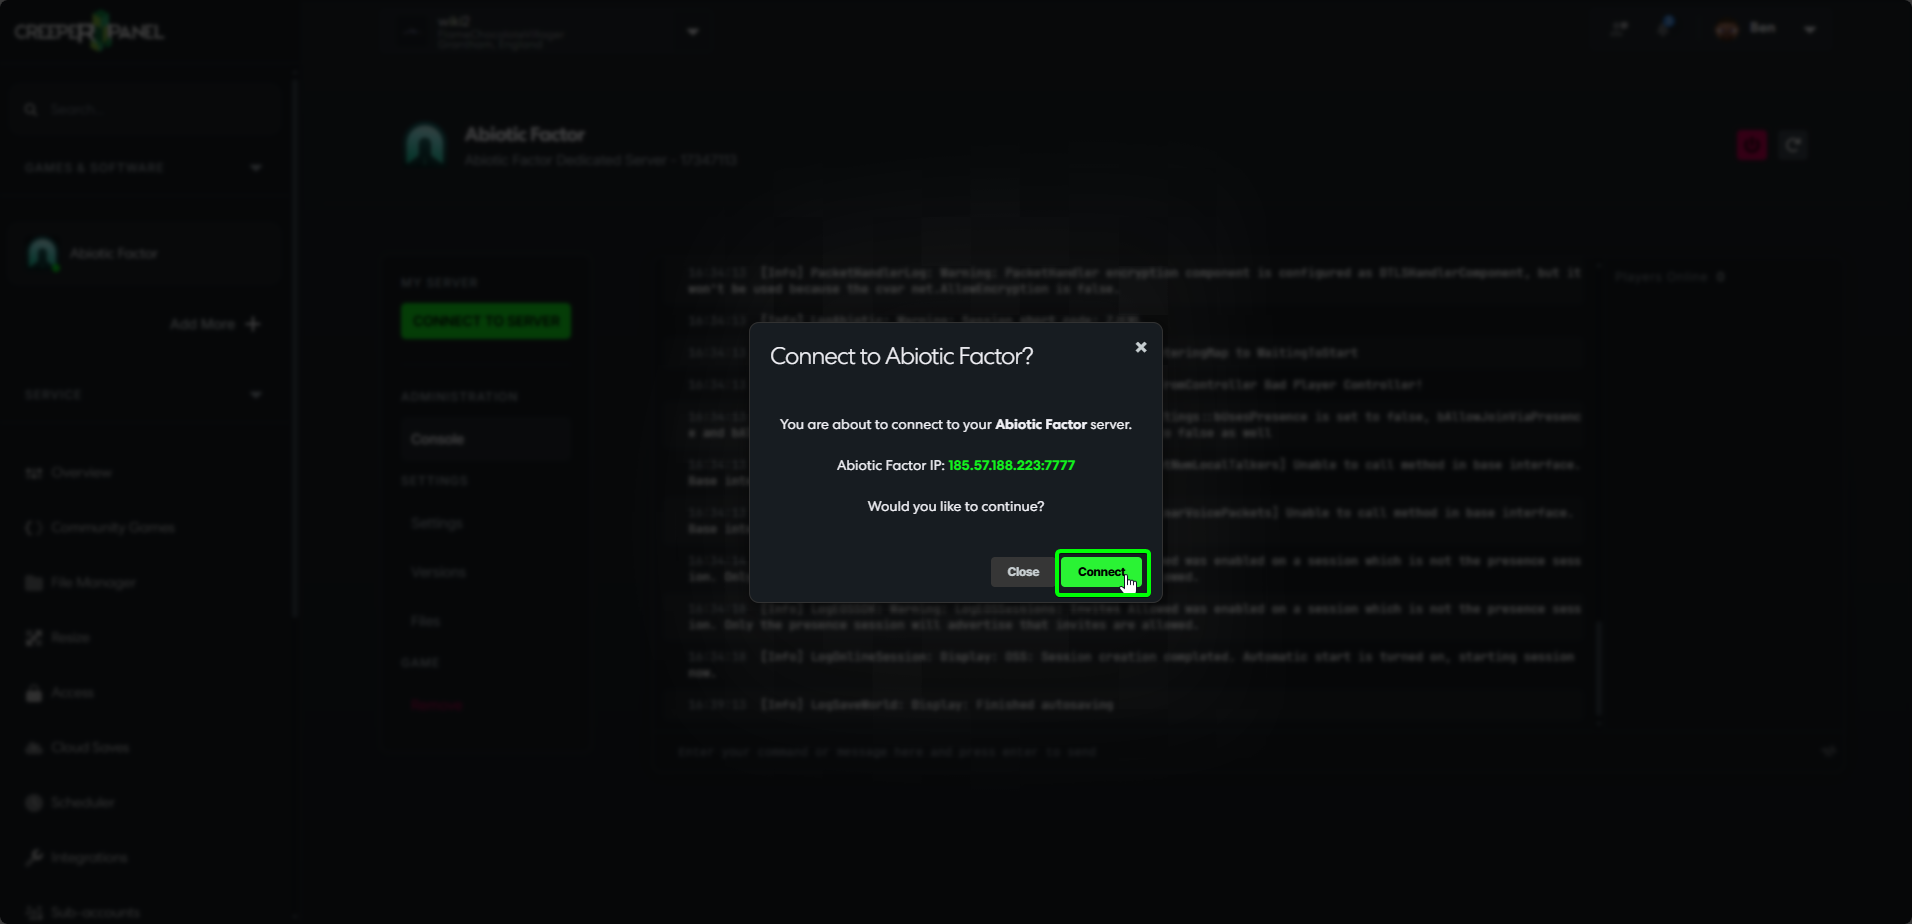Screen dimensions: 1912x924
Task: Select Abiotic Factor in the sidebar
Action: click(145, 254)
